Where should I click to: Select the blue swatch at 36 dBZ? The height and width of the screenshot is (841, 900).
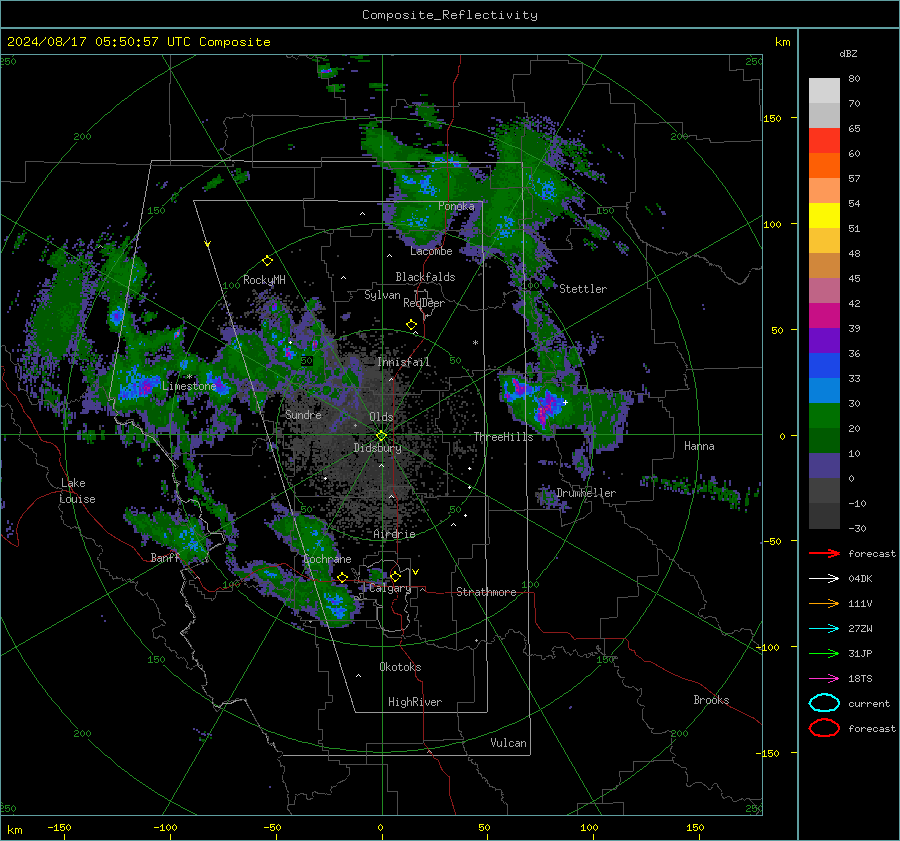click(x=824, y=365)
